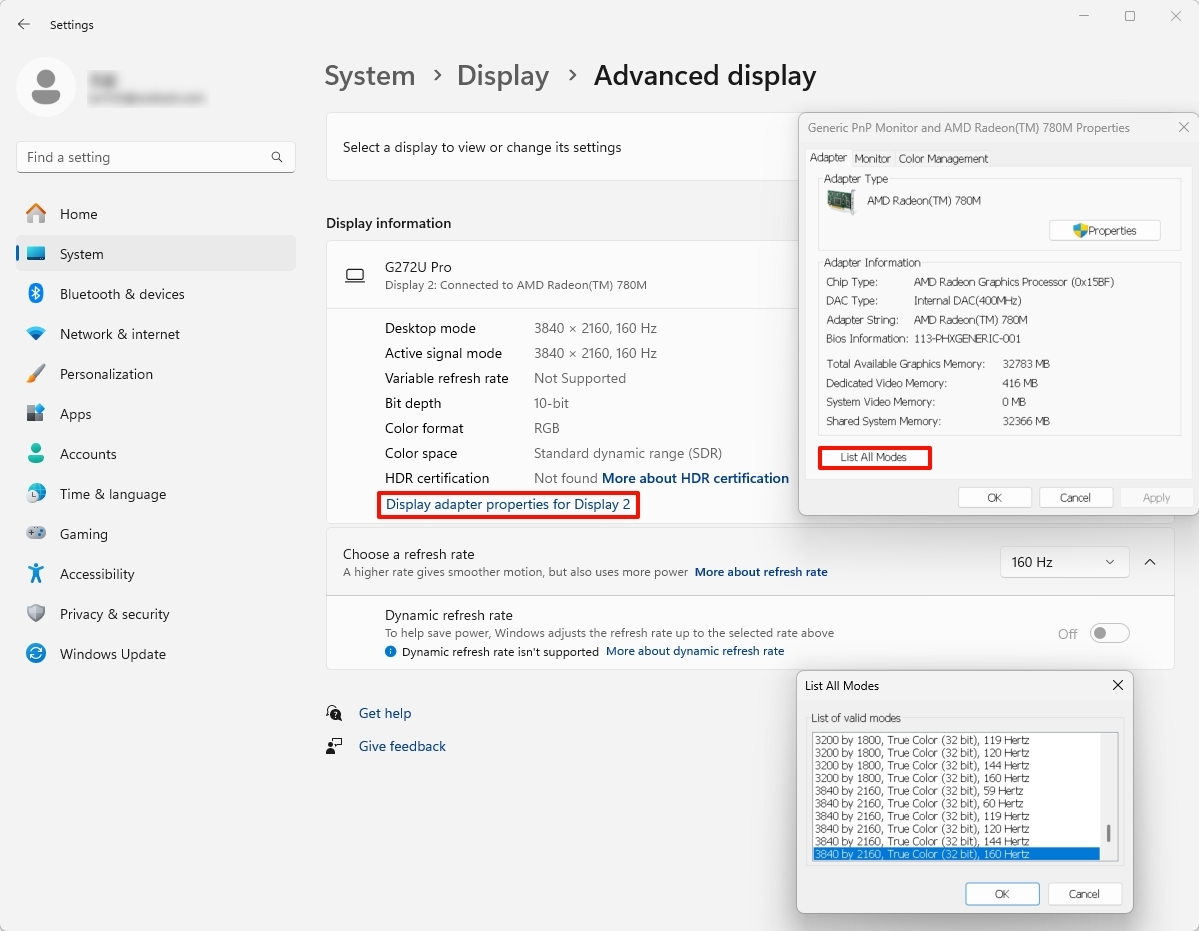Open Privacy & security settings
The height and width of the screenshot is (931, 1199).
point(114,614)
